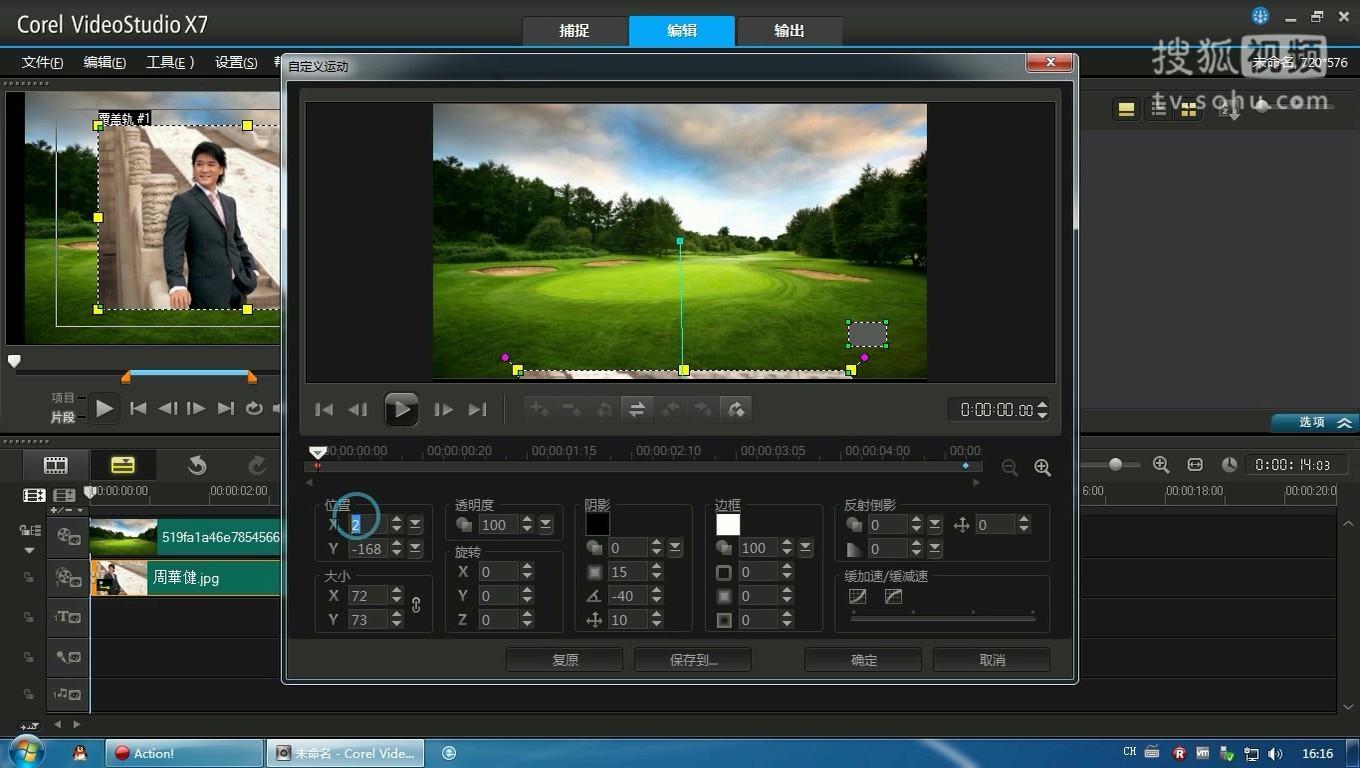Jump to end keyframe in dialog
Viewport: 1360px width, 768px height.
(478, 409)
